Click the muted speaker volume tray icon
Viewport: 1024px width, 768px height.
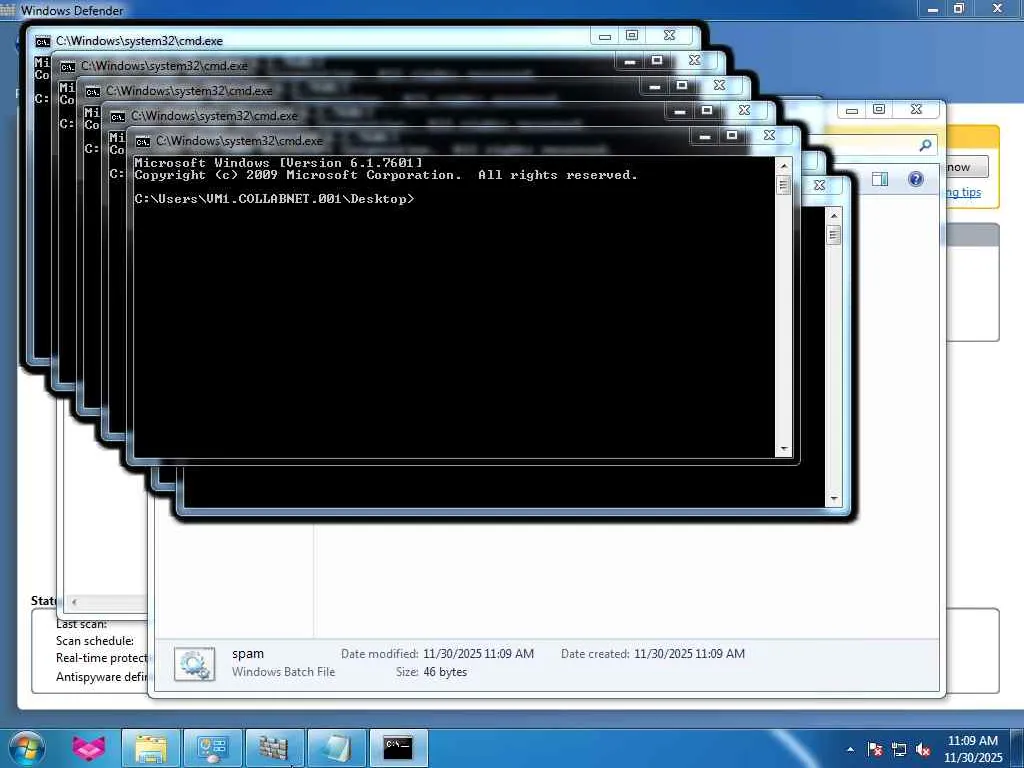click(x=923, y=750)
